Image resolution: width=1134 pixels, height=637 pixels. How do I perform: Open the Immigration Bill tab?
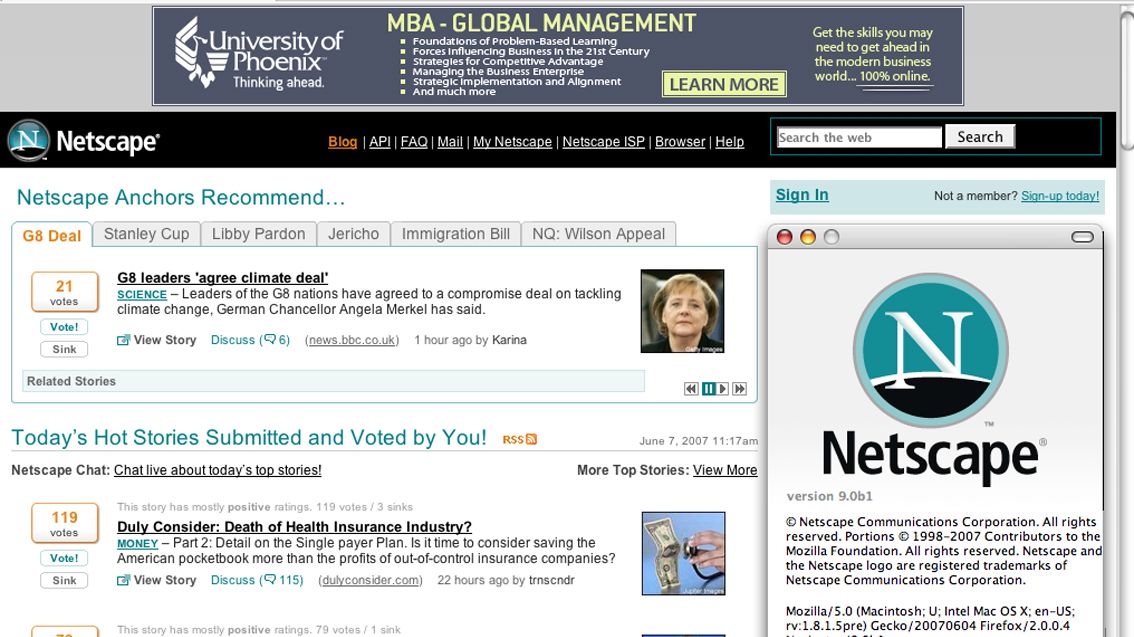(x=456, y=234)
